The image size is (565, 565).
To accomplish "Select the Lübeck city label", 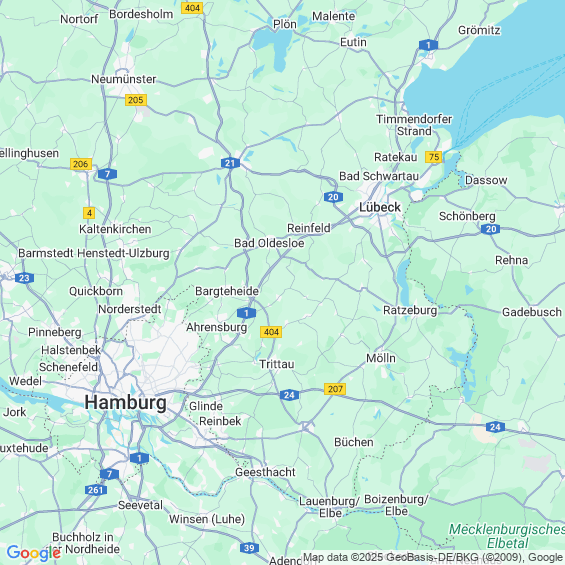I will (x=380, y=207).
